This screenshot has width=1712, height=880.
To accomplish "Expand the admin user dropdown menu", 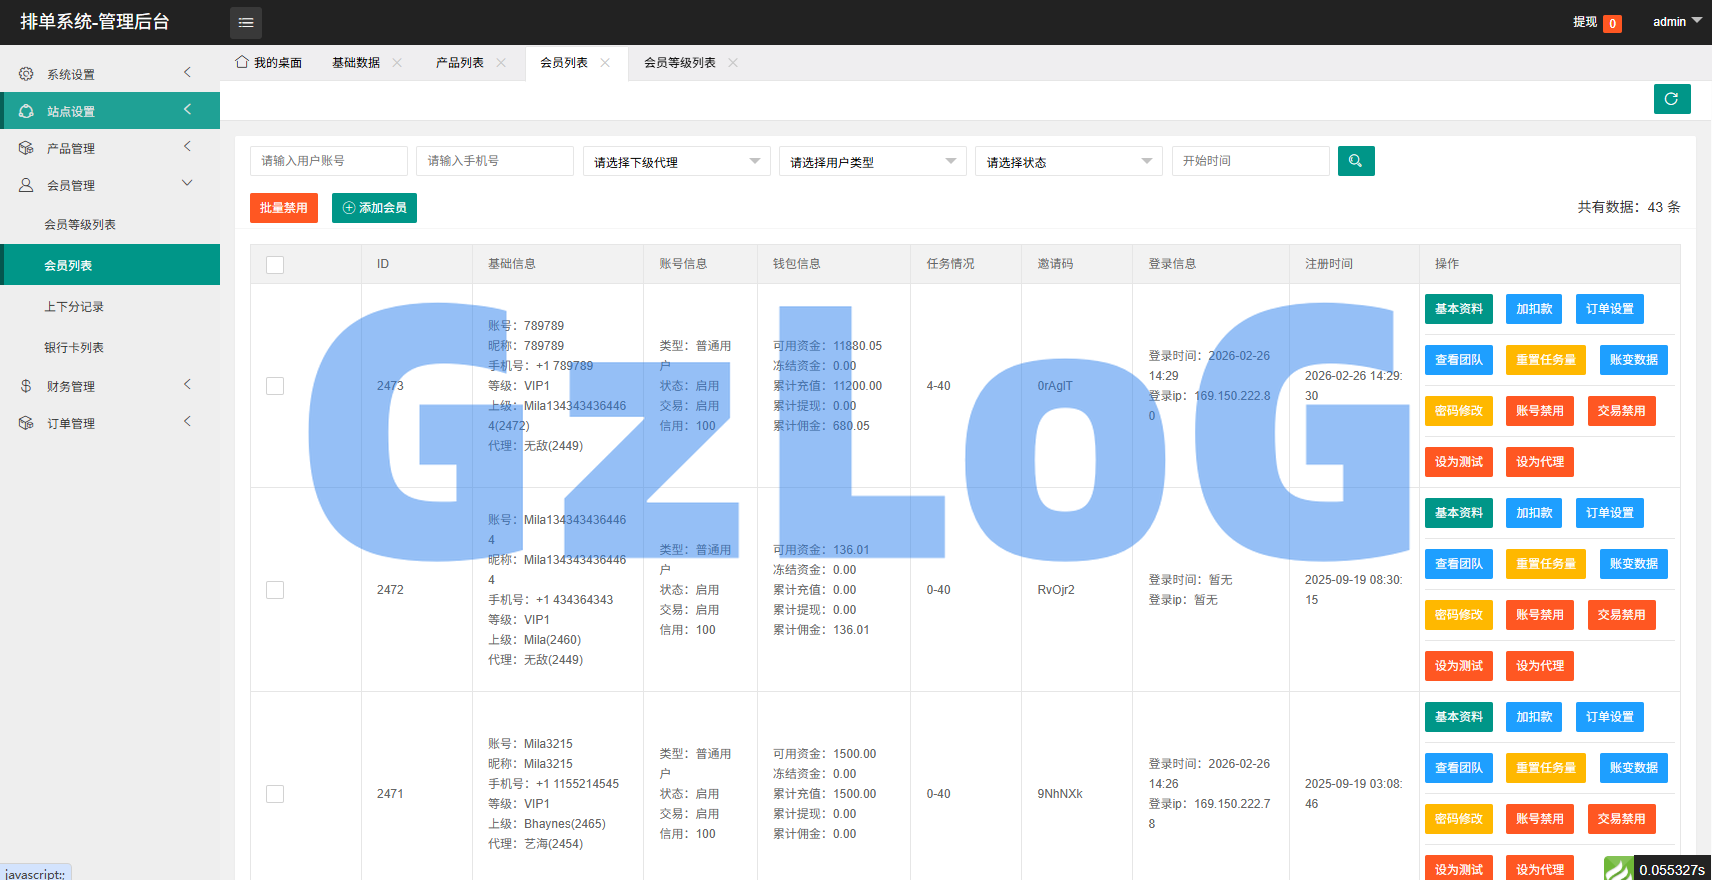I will tap(1676, 22).
